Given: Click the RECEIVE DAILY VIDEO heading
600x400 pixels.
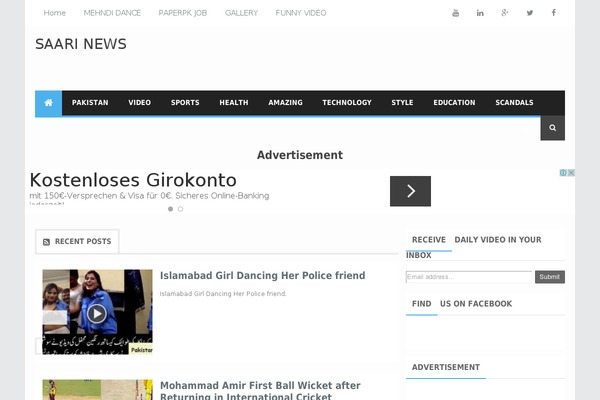Looking at the screenshot, I should click(x=476, y=247).
